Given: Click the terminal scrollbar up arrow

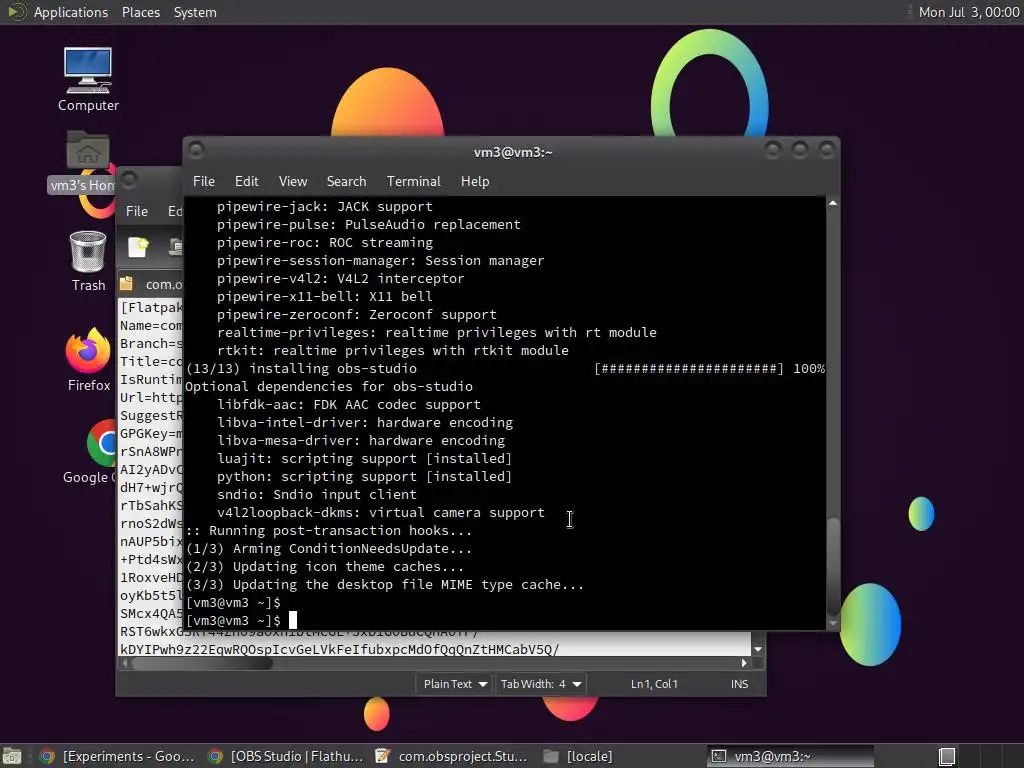Looking at the screenshot, I should click(833, 204).
